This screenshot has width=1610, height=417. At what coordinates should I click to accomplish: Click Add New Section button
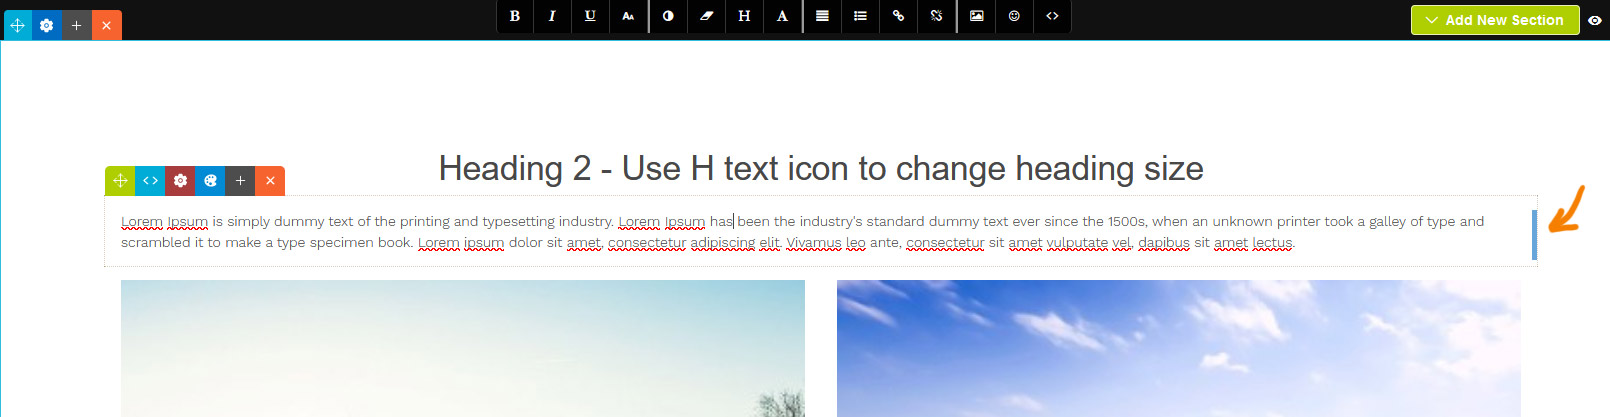pyautogui.click(x=1494, y=20)
